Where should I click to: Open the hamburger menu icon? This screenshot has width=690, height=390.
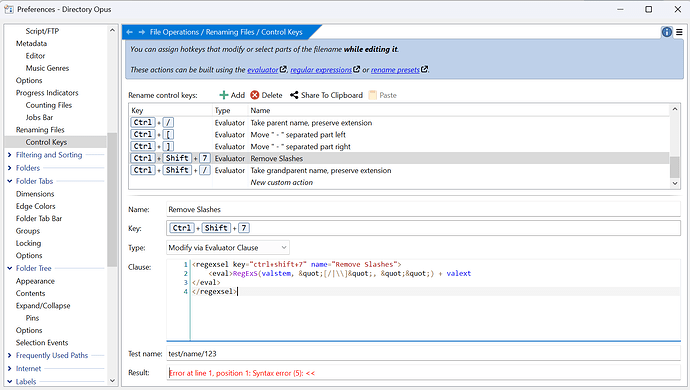(679, 32)
